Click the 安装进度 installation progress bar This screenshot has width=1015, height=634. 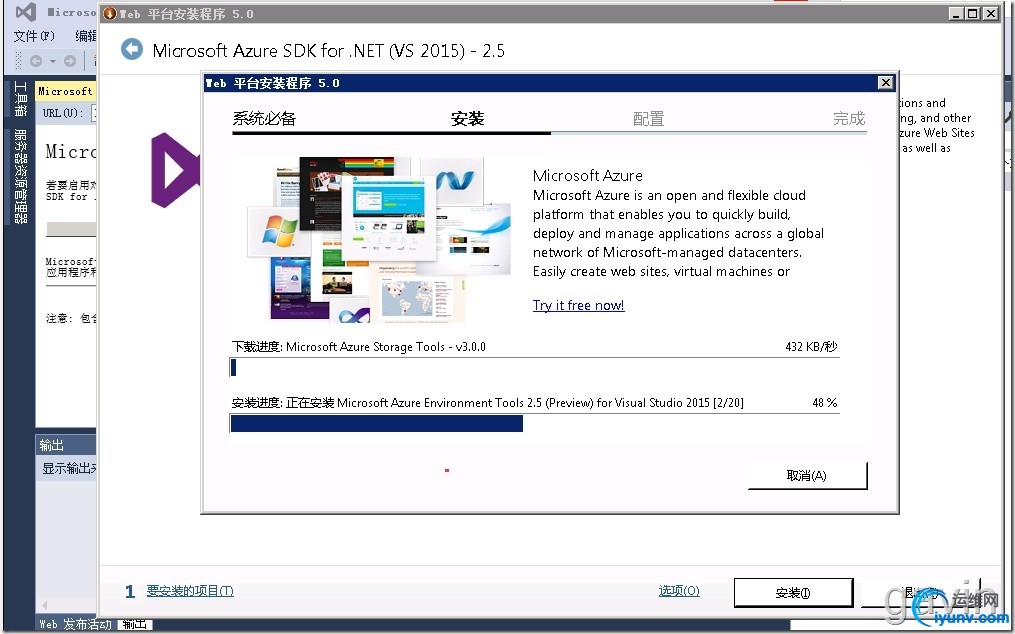tap(535, 423)
